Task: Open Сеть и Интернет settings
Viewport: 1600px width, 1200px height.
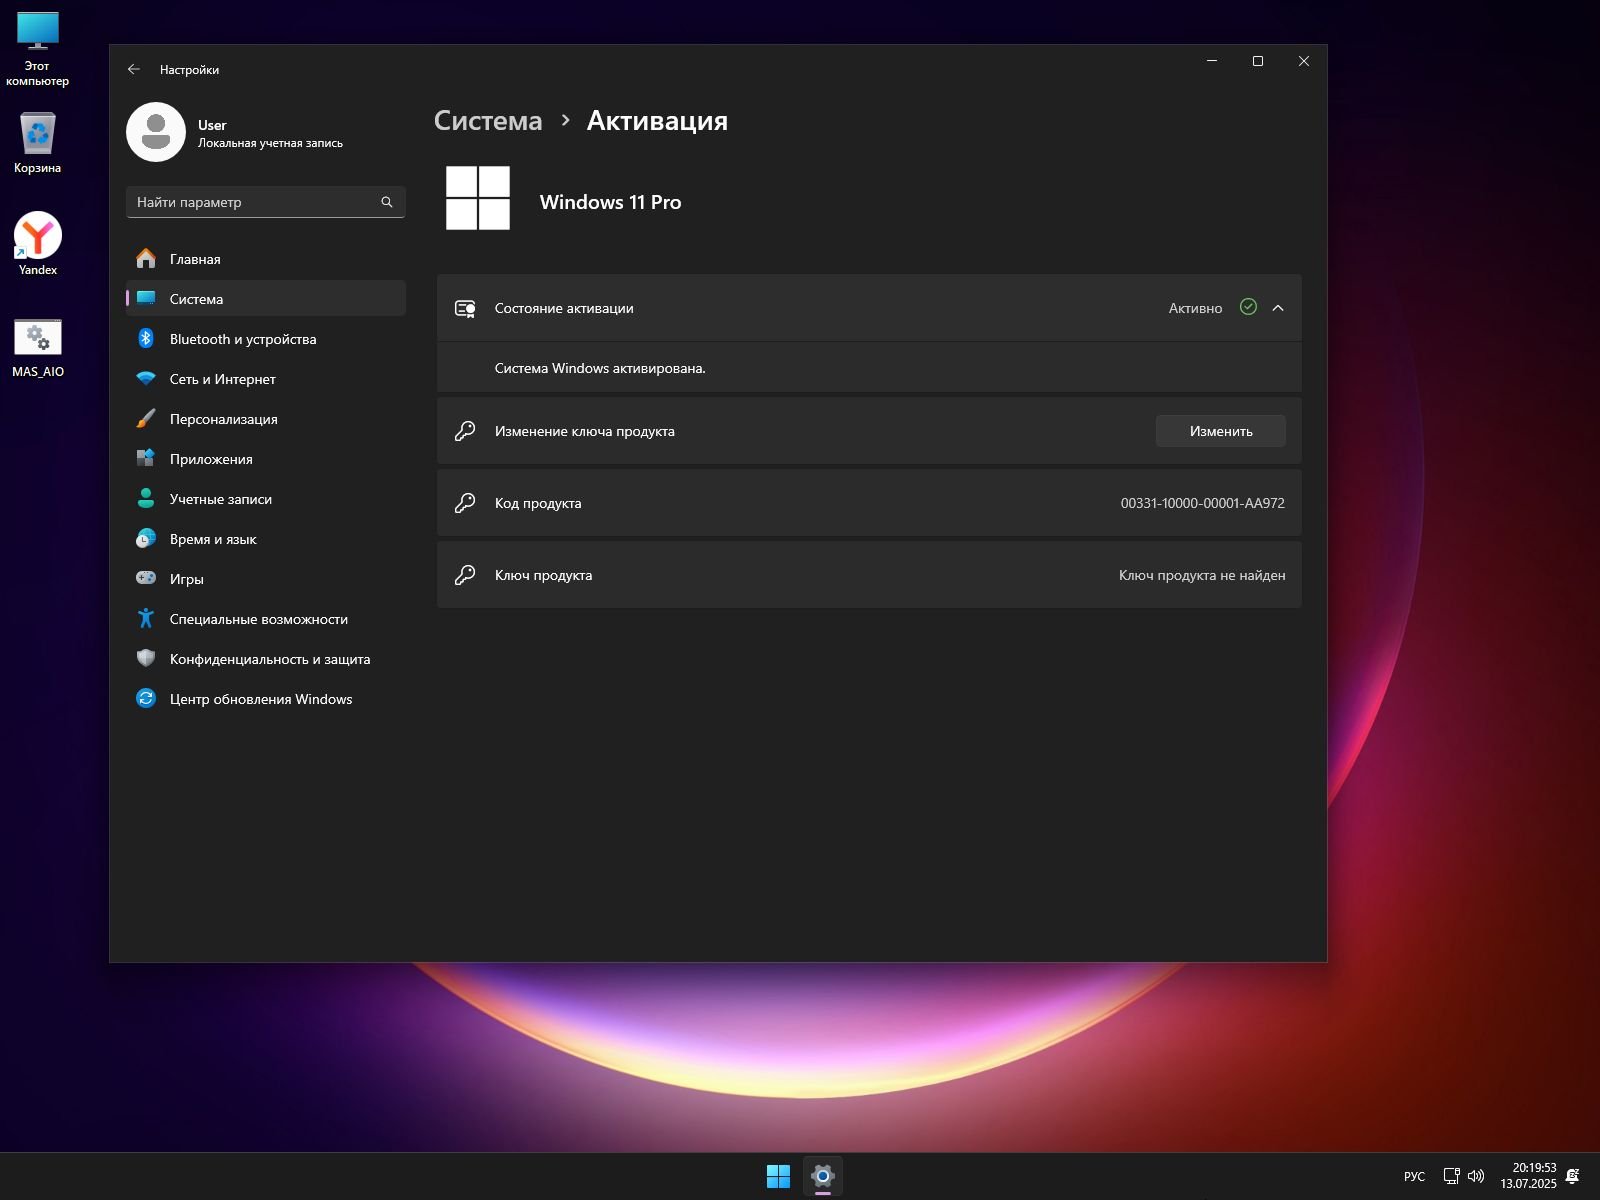Action: pos(266,379)
